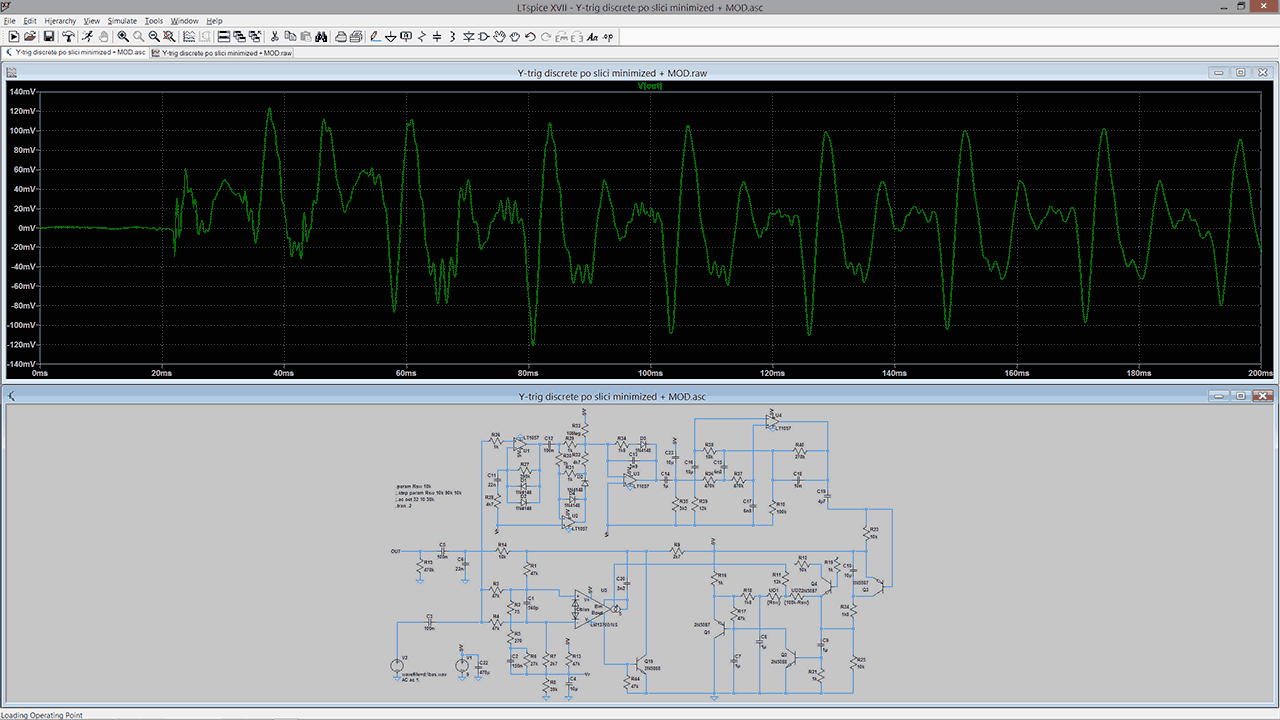1280x720 pixels.
Task: Open the Edit menu
Action: click(x=31, y=21)
